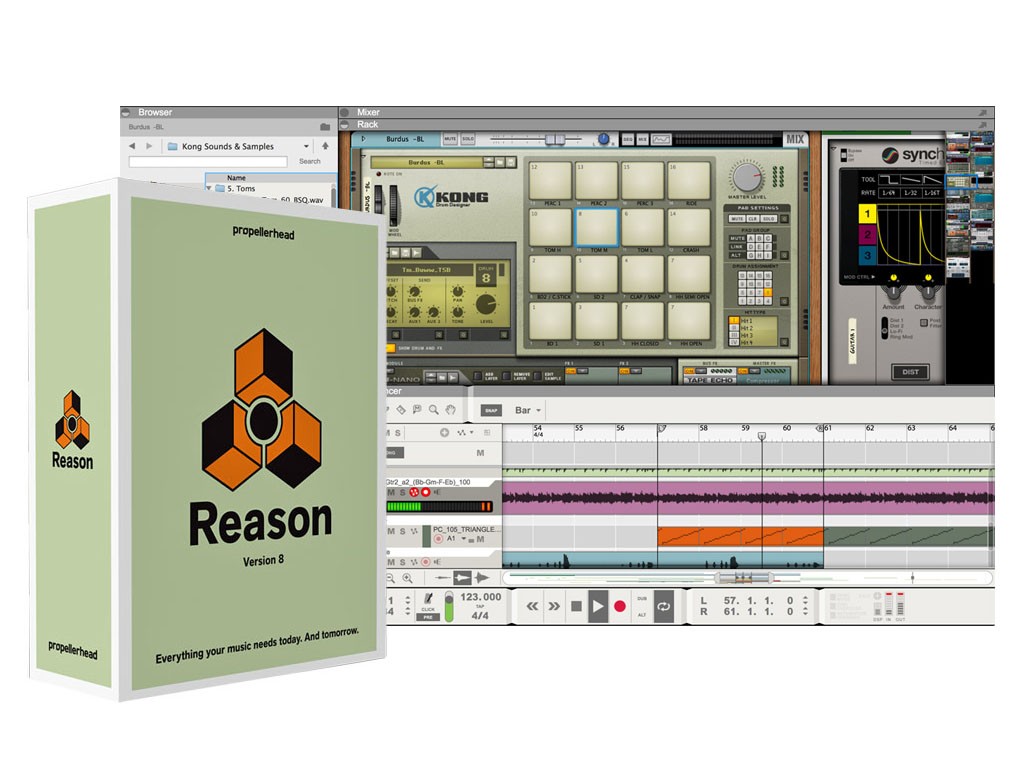The width and height of the screenshot is (1024, 768).
Task: Select the Magnify tool in the sequencer toolbar
Action: [434, 408]
